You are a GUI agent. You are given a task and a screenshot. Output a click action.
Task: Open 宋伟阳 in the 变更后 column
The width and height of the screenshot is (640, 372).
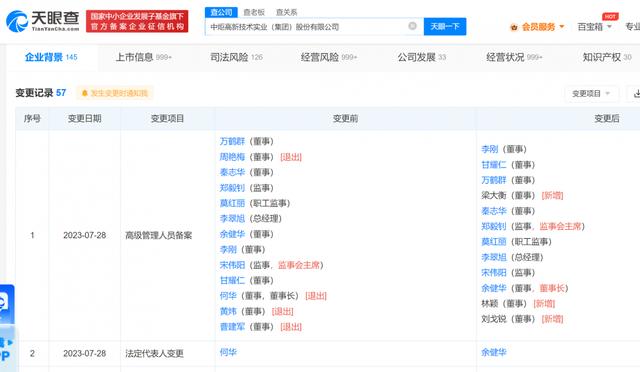(x=494, y=273)
